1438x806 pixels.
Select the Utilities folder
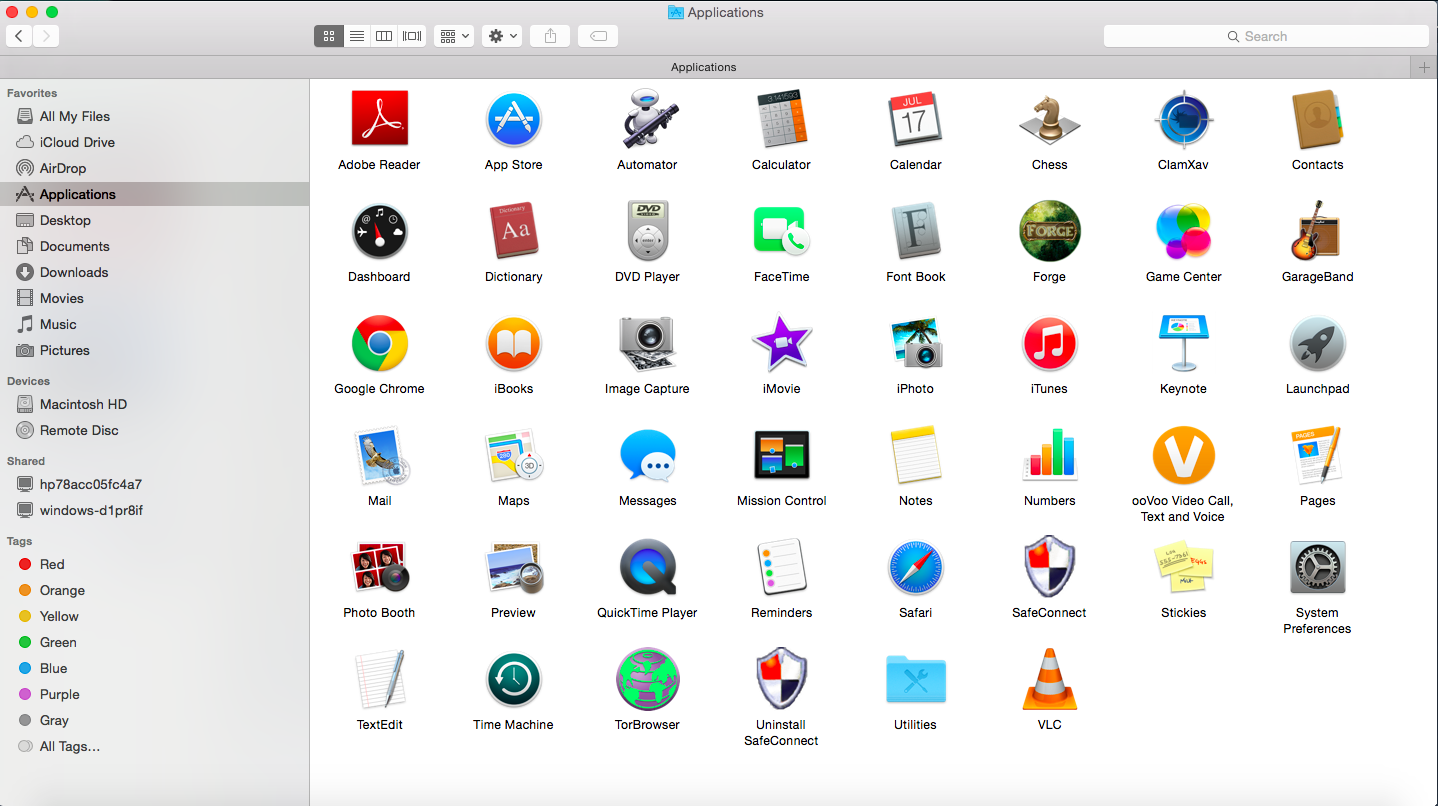pyautogui.click(x=915, y=679)
